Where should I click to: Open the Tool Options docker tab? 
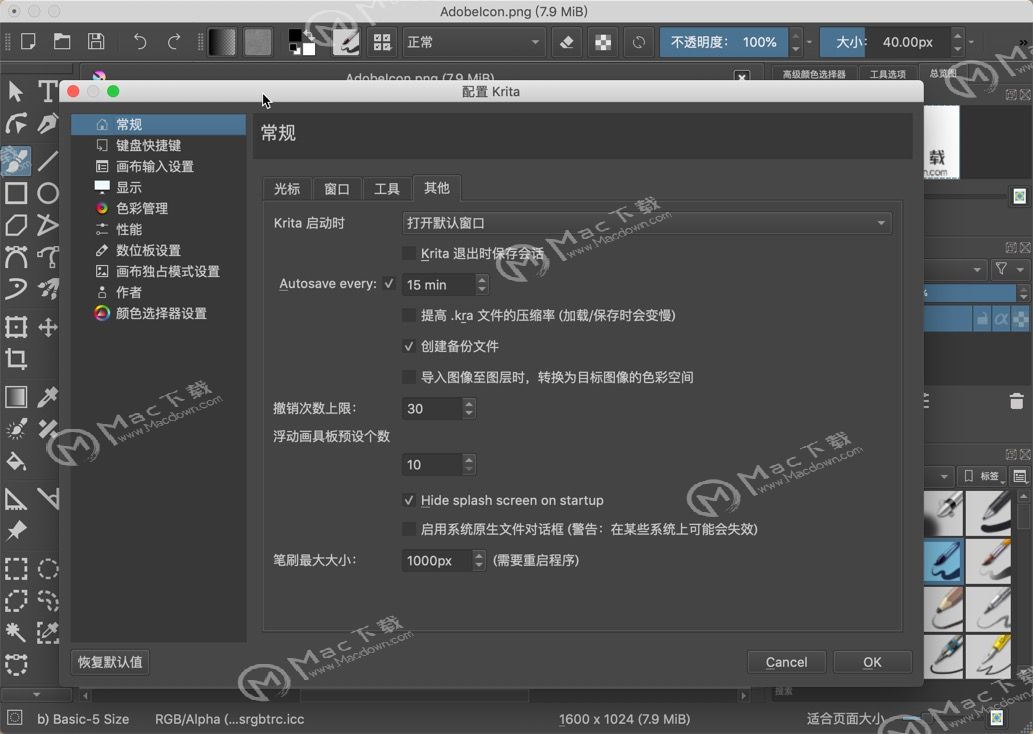[x=887, y=74]
